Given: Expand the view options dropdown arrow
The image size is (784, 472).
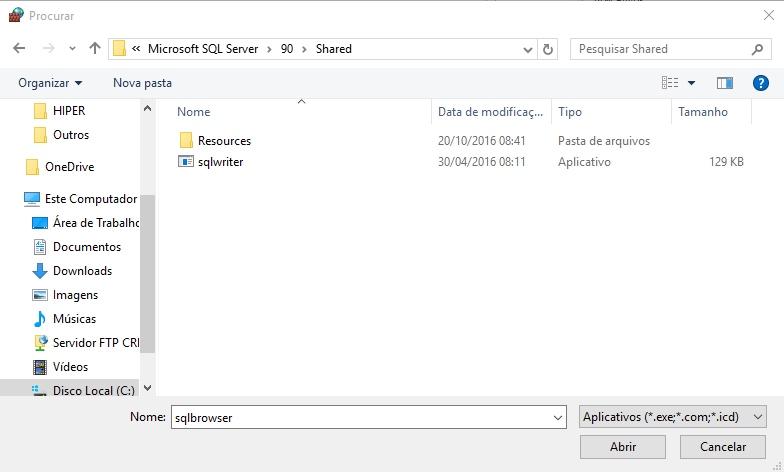Looking at the screenshot, I should 691,83.
